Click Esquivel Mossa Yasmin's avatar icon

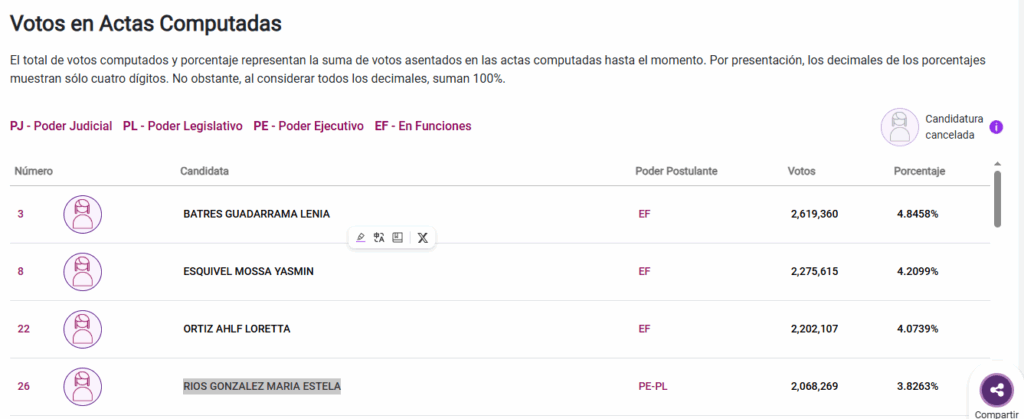[83, 271]
